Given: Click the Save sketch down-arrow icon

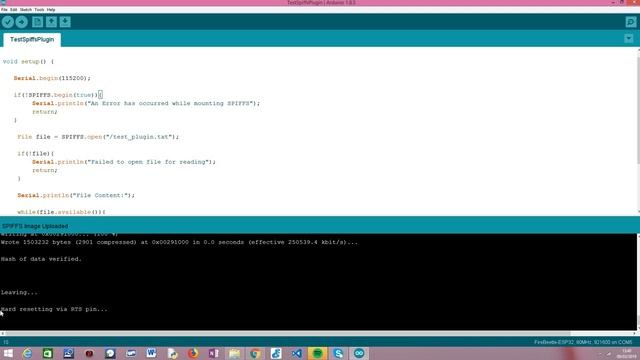Looking at the screenshot, I should click(x=65, y=22).
